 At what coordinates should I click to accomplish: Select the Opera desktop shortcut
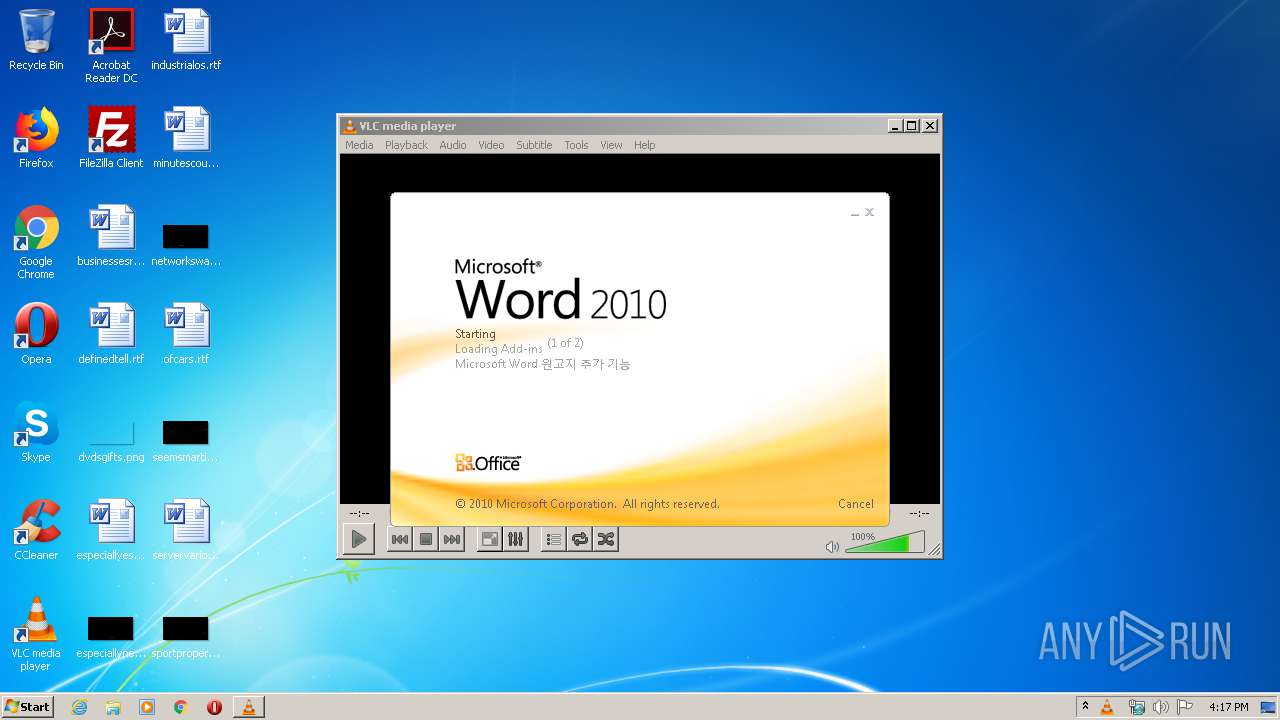(36, 334)
